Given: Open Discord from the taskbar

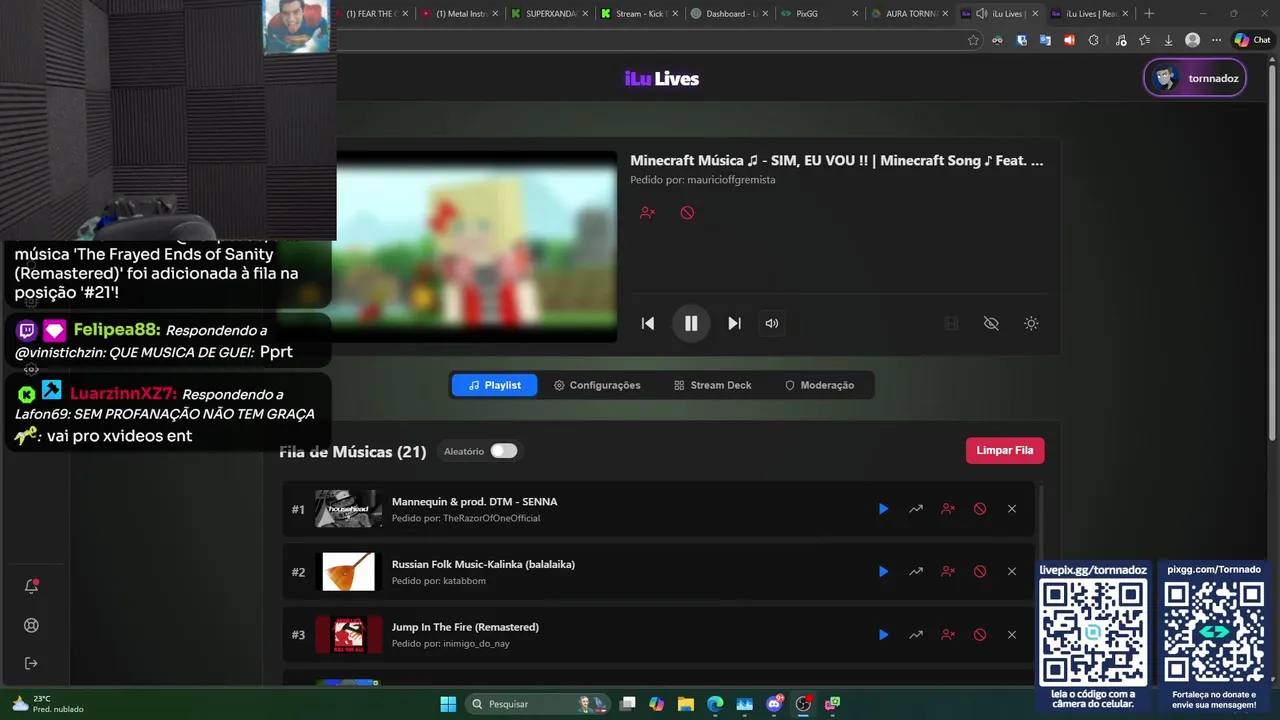Looking at the screenshot, I should pos(774,704).
